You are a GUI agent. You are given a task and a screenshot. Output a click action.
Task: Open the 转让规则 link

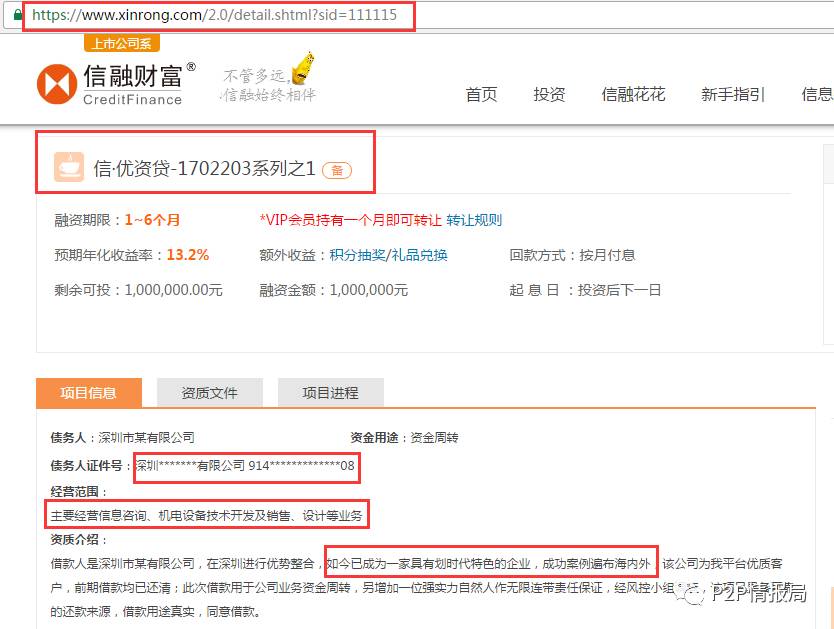(474, 220)
